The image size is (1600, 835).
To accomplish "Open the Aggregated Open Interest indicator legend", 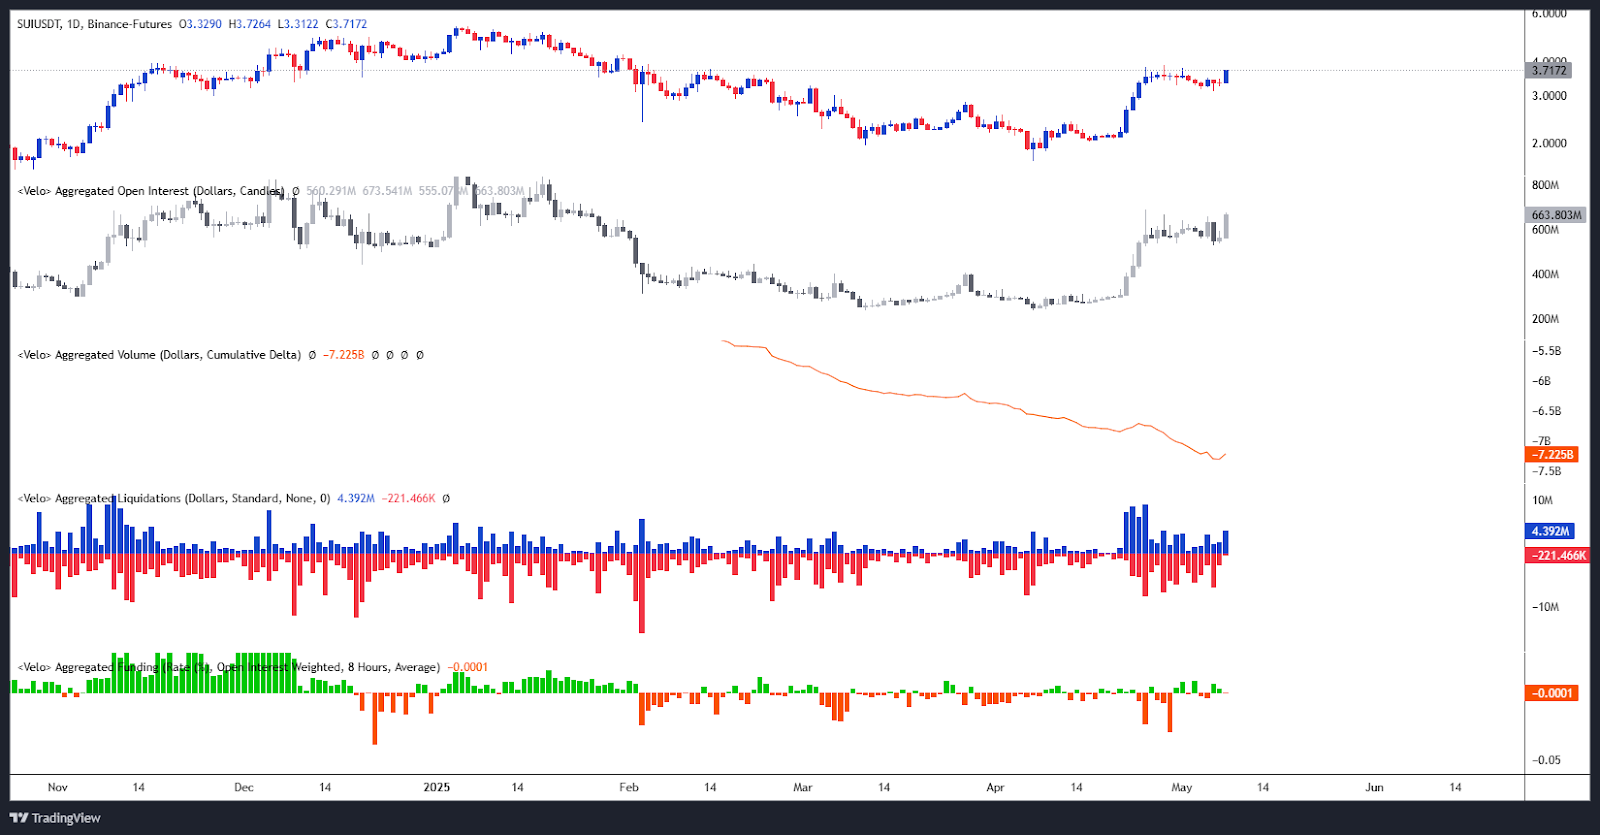I will click(150, 191).
